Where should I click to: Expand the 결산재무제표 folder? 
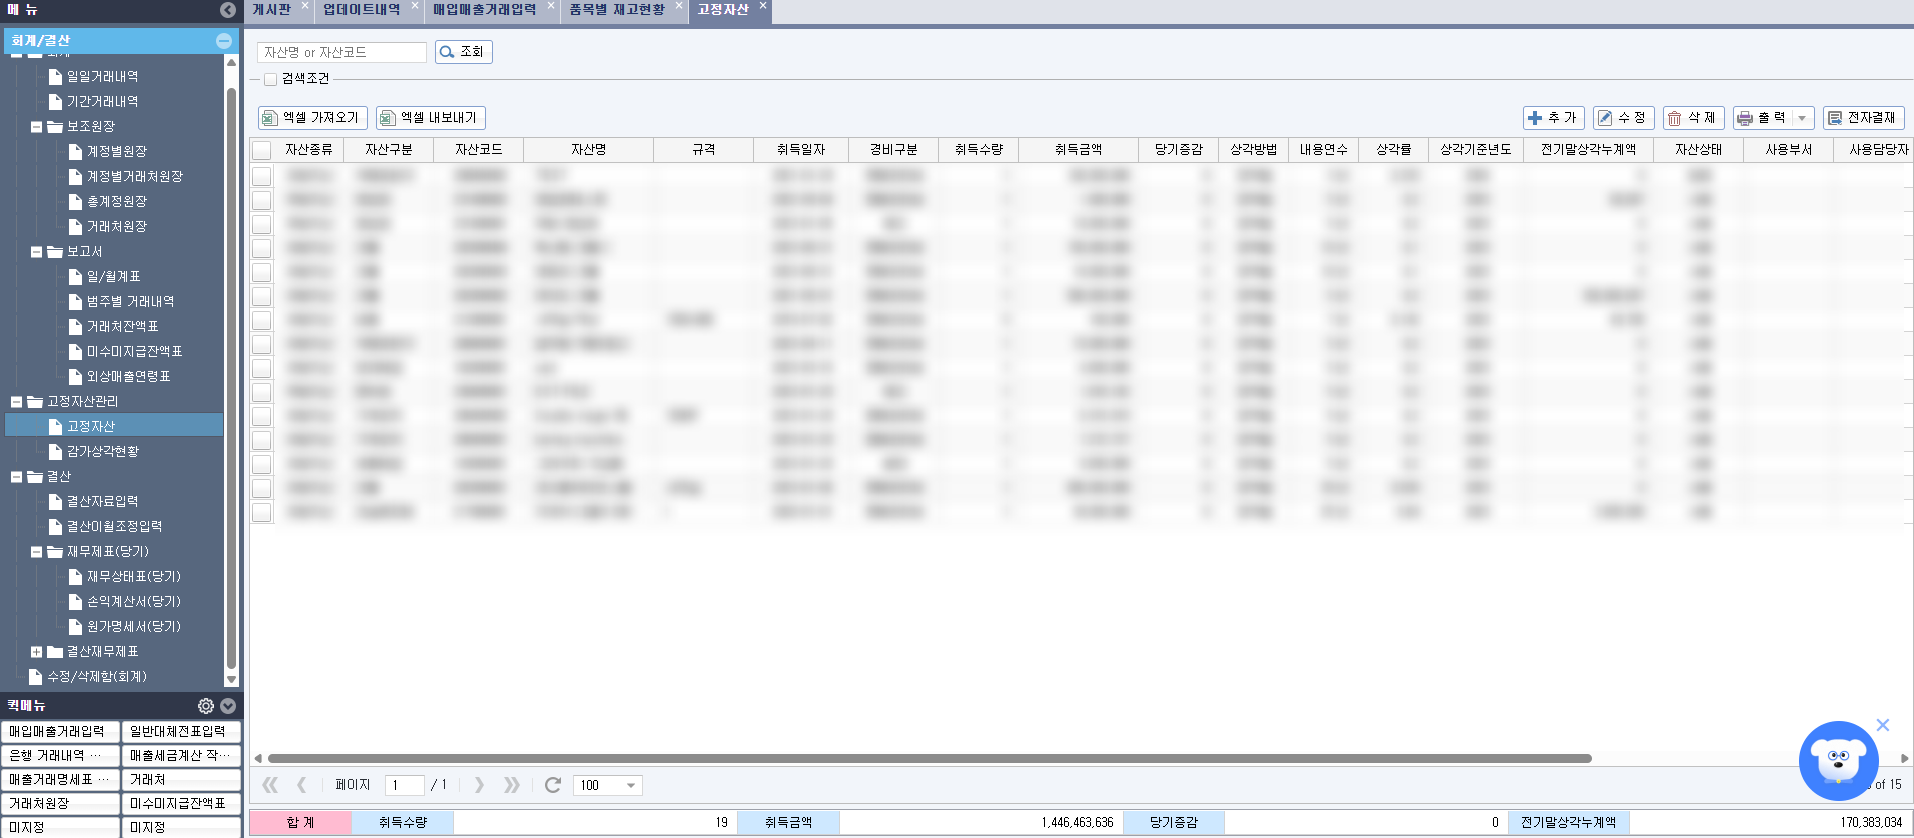(36, 652)
